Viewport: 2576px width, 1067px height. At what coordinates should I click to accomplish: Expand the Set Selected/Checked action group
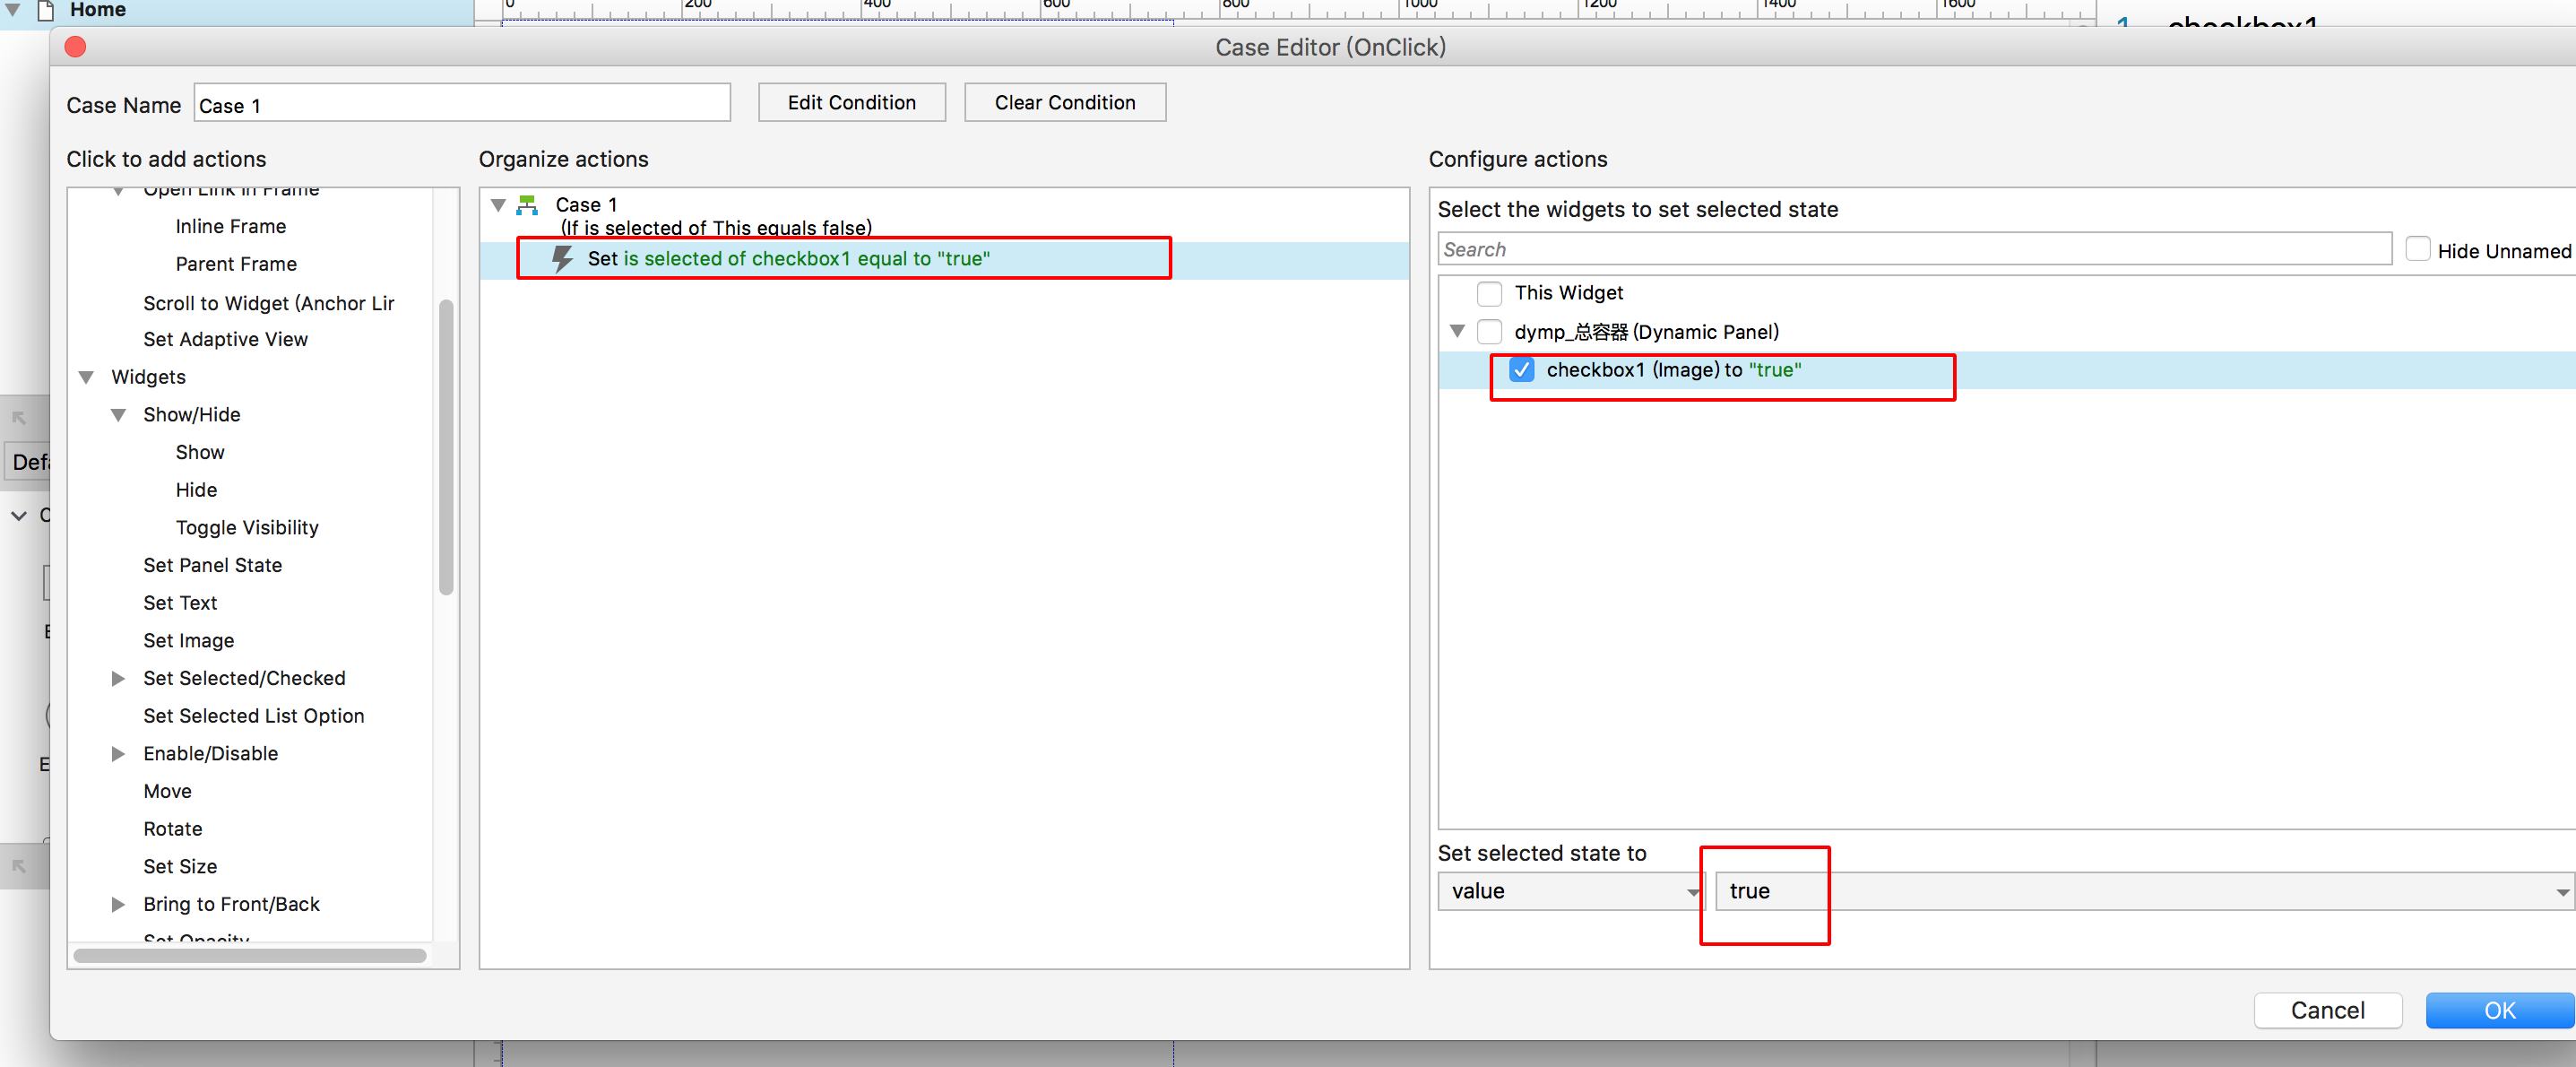coord(118,678)
